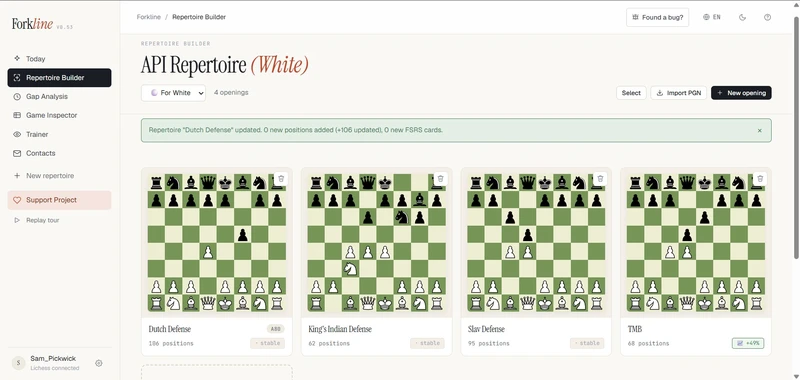Click the Trainer eye icon
The width and height of the screenshot is (800, 380).
(17, 134)
